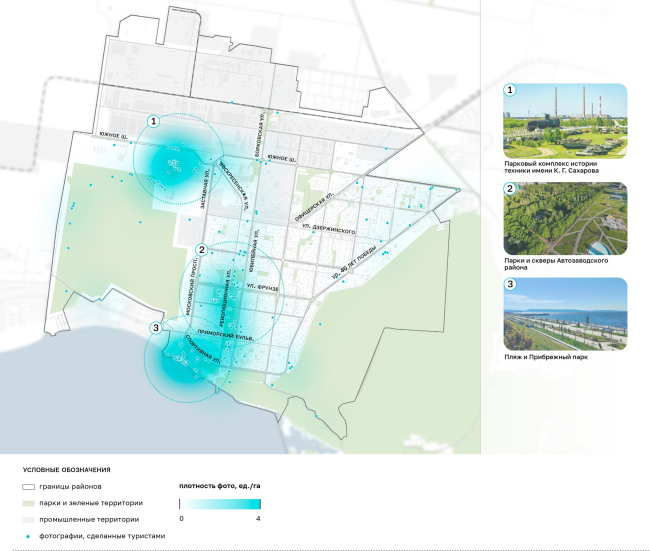
Task: Click the photo density gradient bar
Action: coord(220,503)
